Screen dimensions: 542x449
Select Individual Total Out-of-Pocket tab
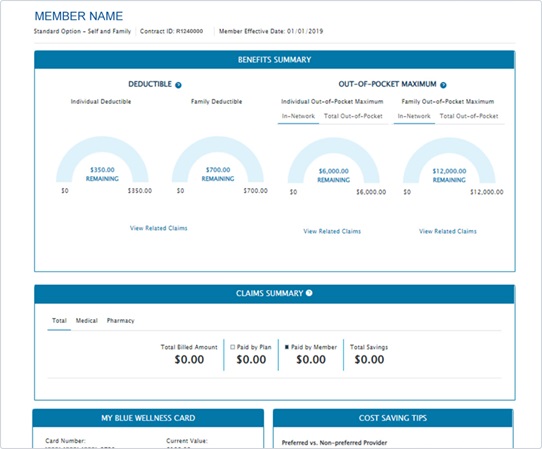pos(353,116)
